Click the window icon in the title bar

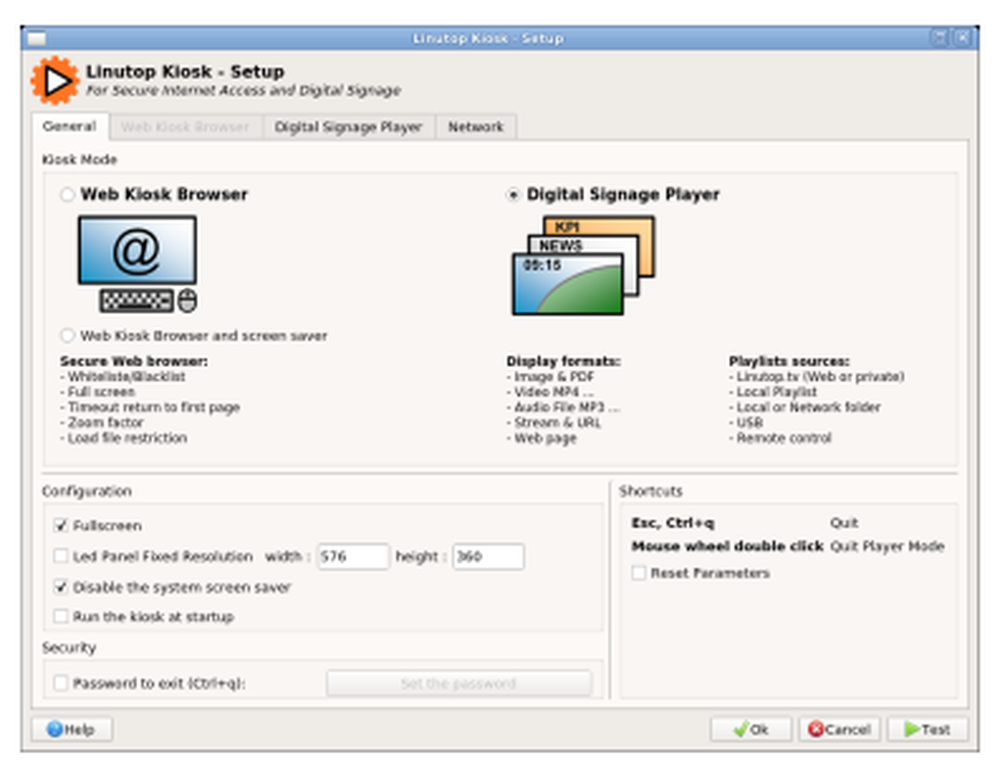click(37, 37)
